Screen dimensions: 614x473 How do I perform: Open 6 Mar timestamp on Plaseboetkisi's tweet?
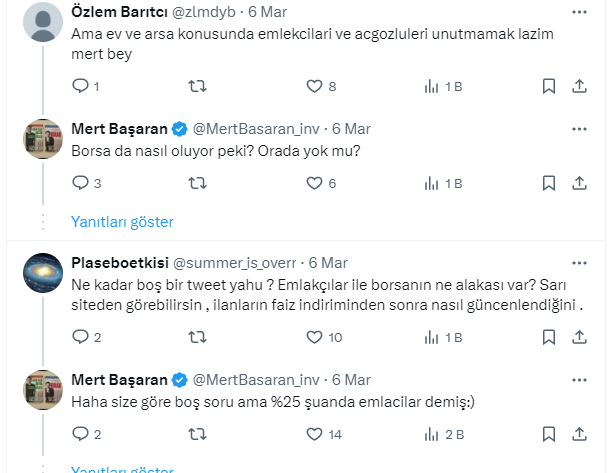coord(328,263)
